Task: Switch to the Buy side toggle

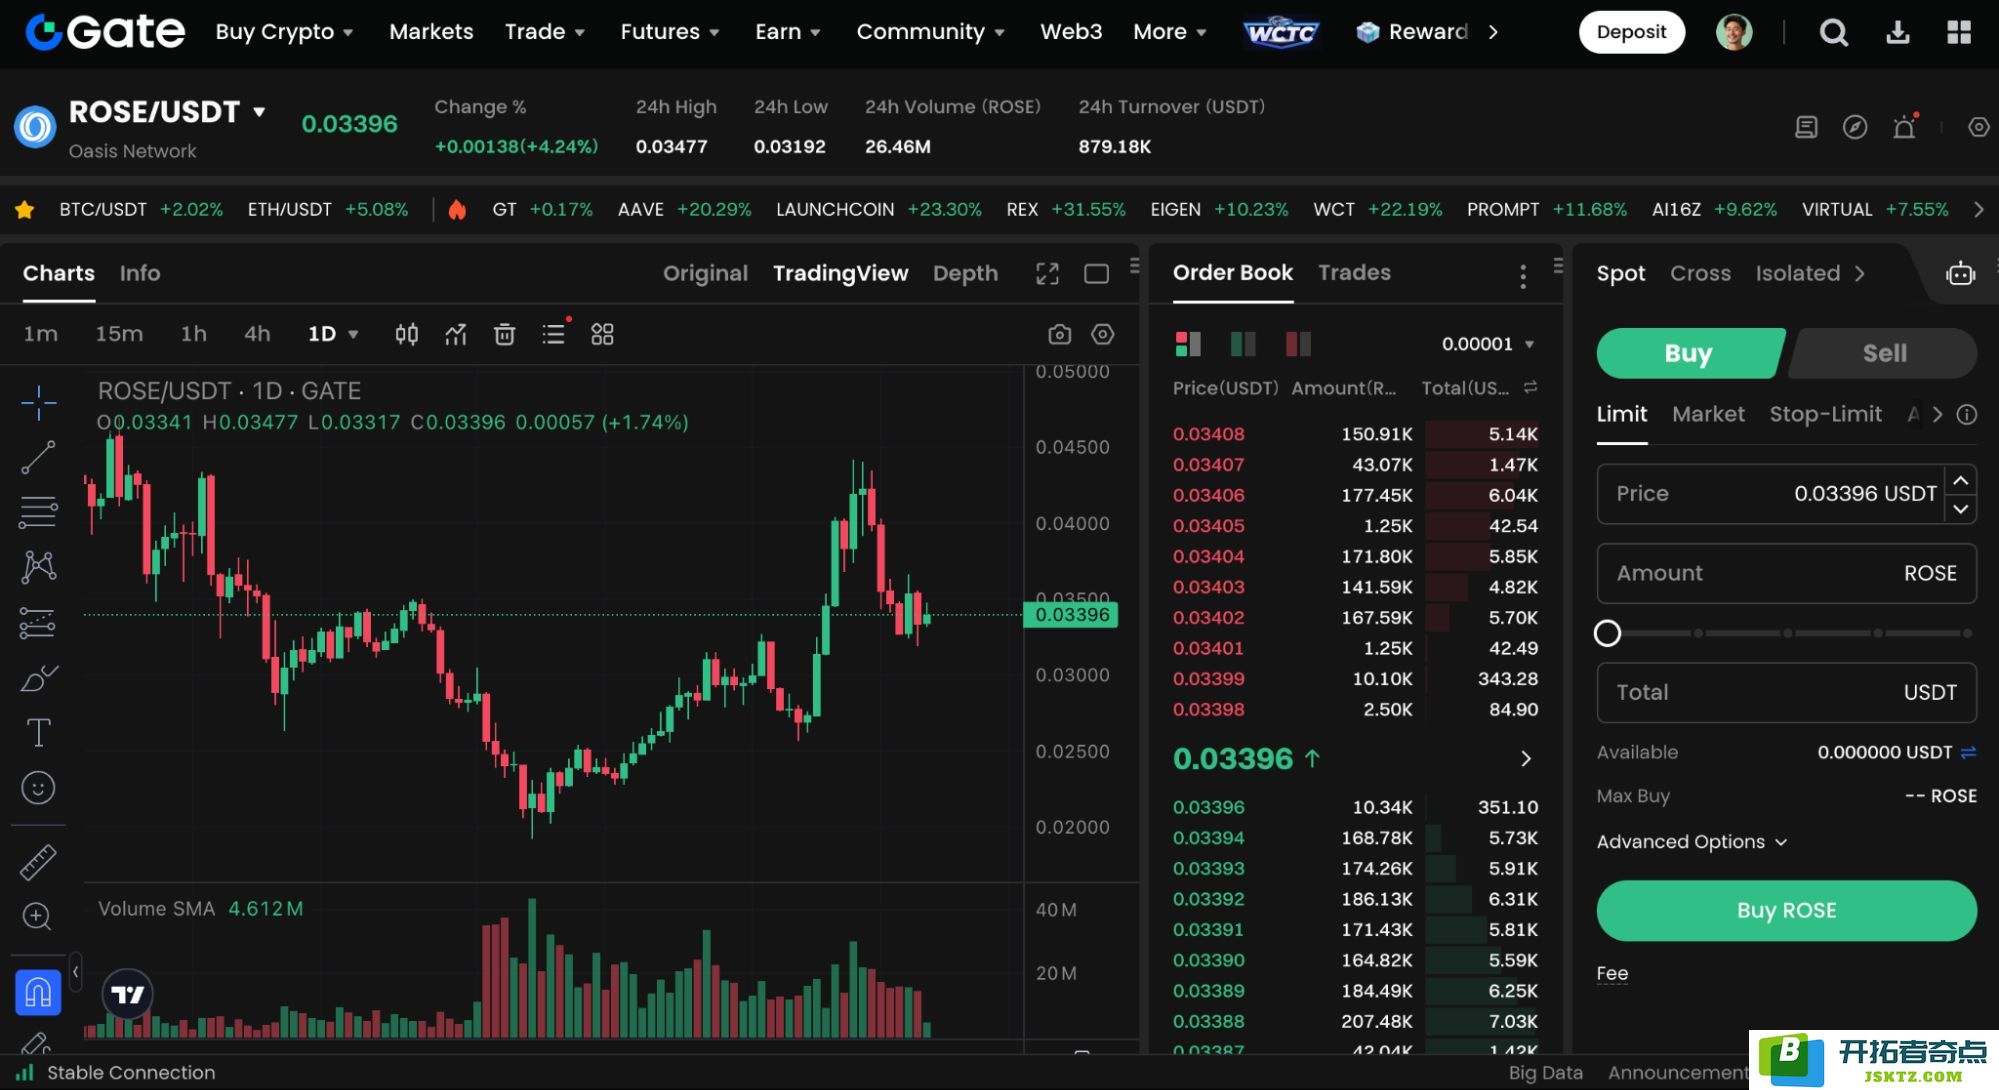Action: [1689, 353]
